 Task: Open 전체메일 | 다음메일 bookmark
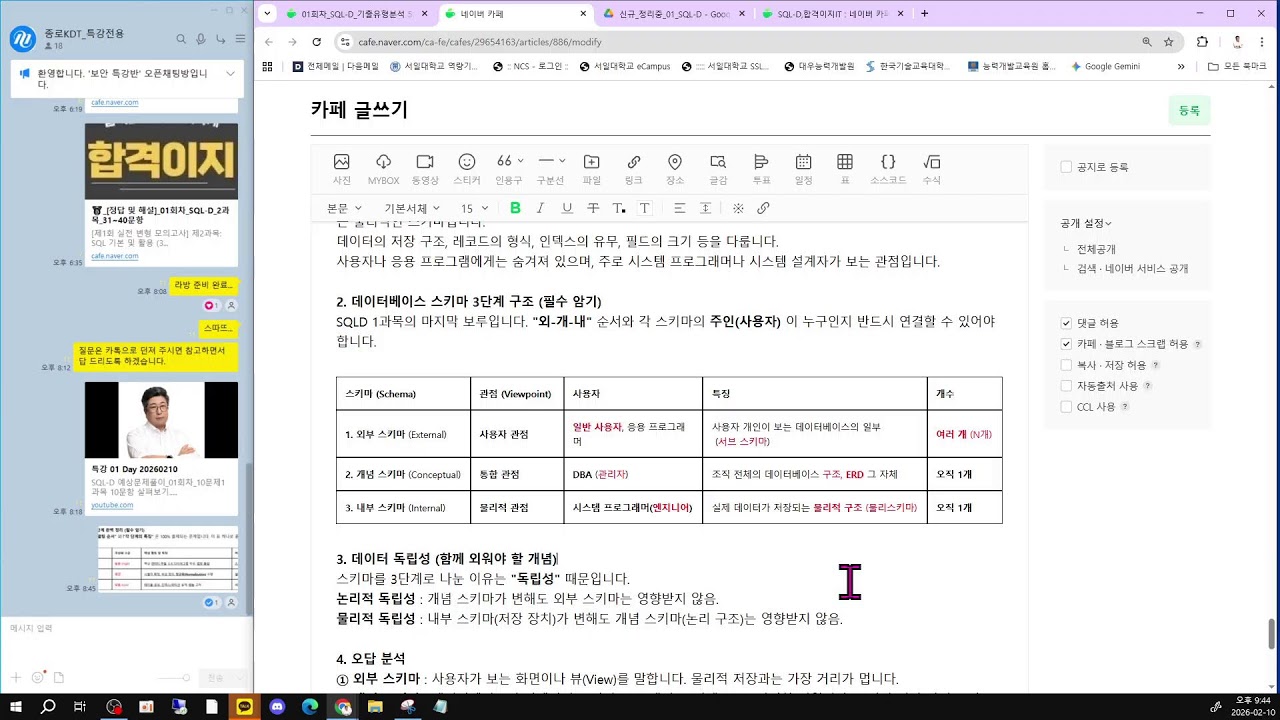[336, 66]
